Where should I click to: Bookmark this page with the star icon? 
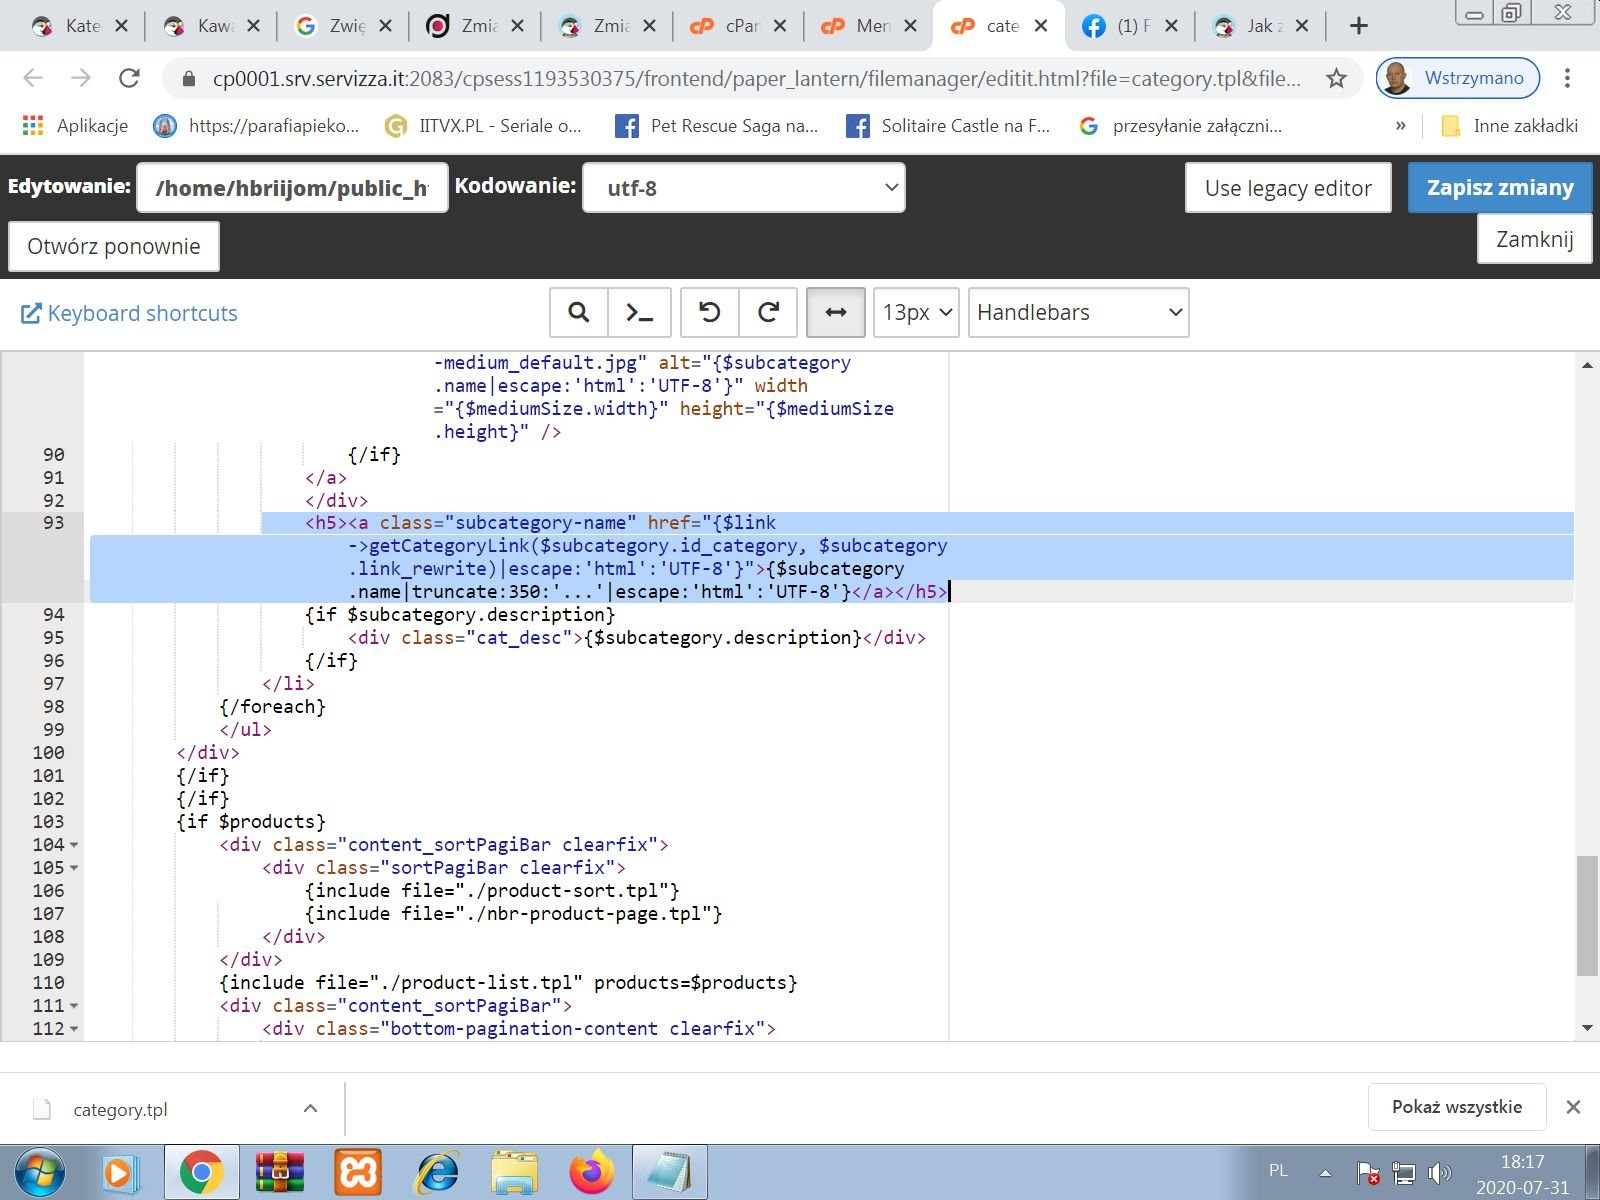(x=1336, y=78)
